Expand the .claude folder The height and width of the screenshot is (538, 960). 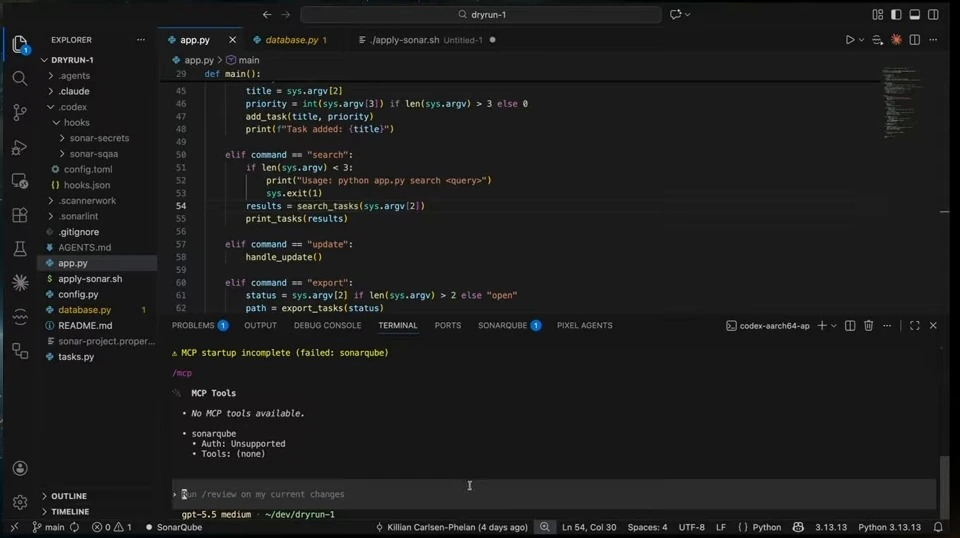coord(74,91)
